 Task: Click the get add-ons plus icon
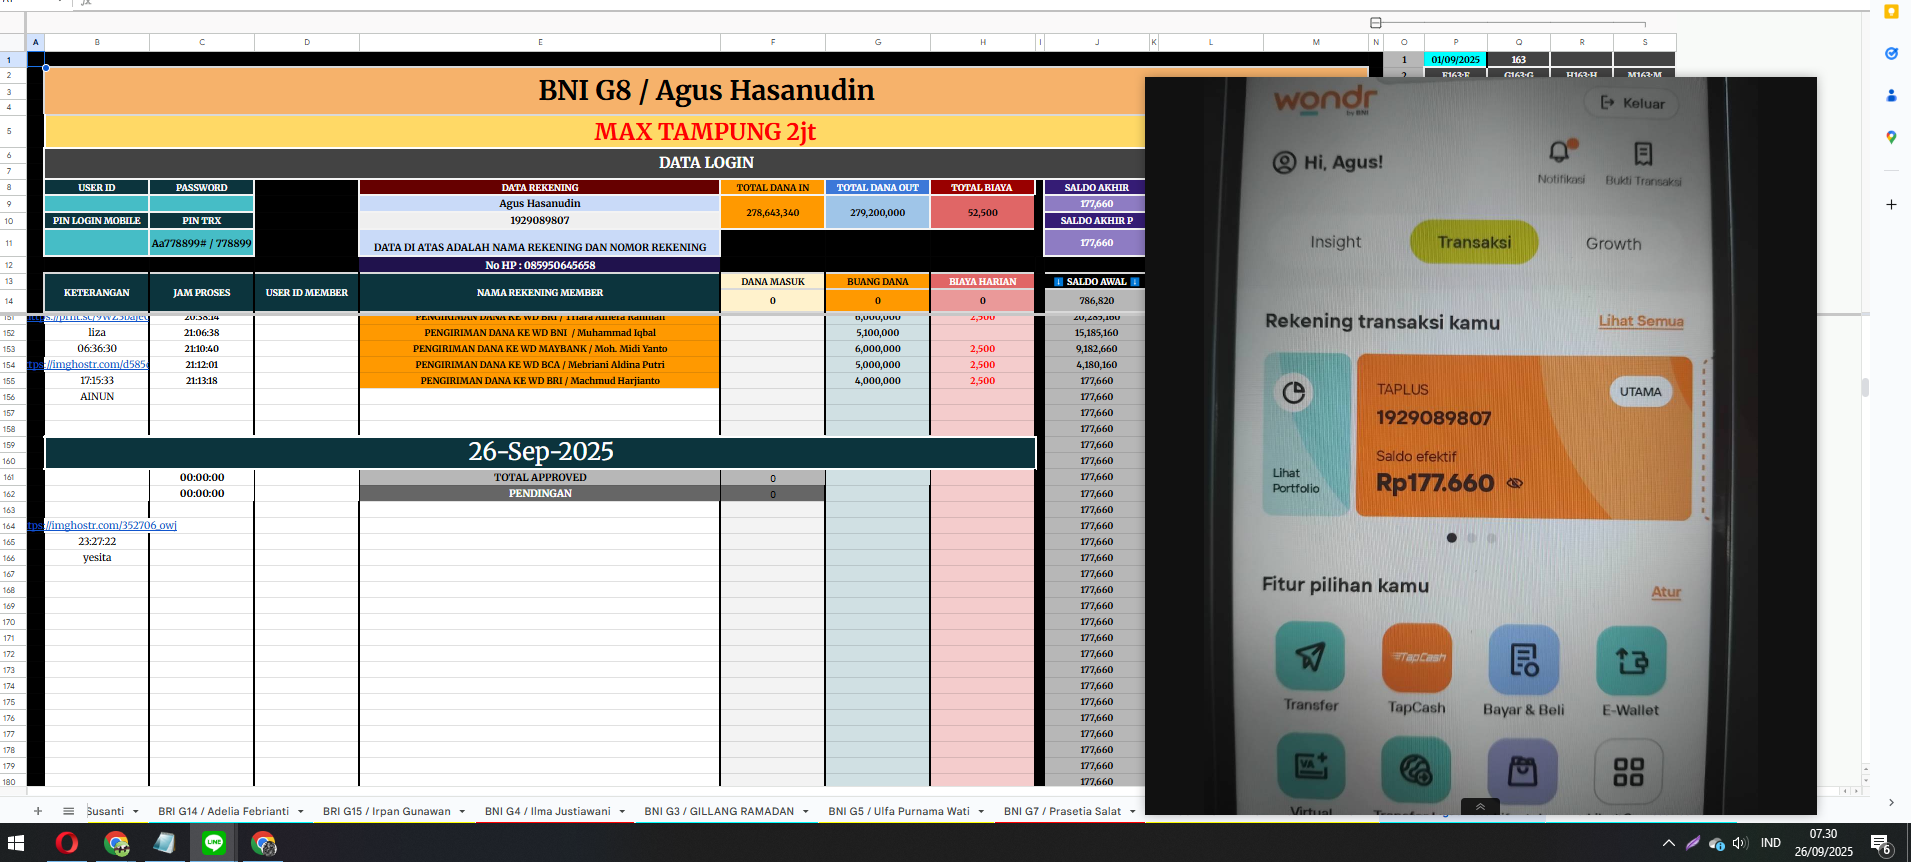coord(1891,205)
